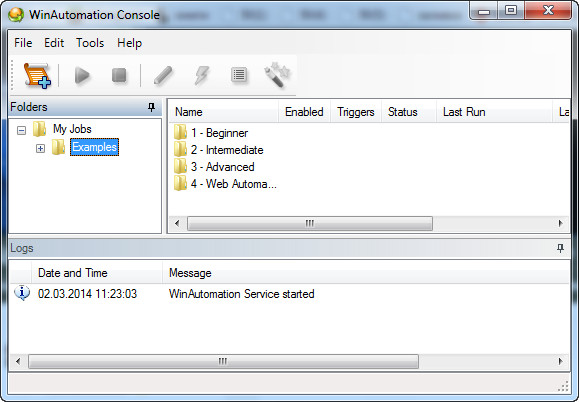Toggle pin on Logs panel
579x402 pixels.
click(560, 248)
